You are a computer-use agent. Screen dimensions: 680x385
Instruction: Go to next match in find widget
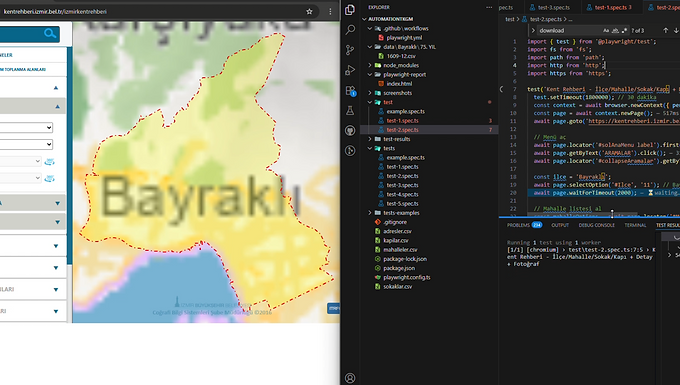point(676,30)
